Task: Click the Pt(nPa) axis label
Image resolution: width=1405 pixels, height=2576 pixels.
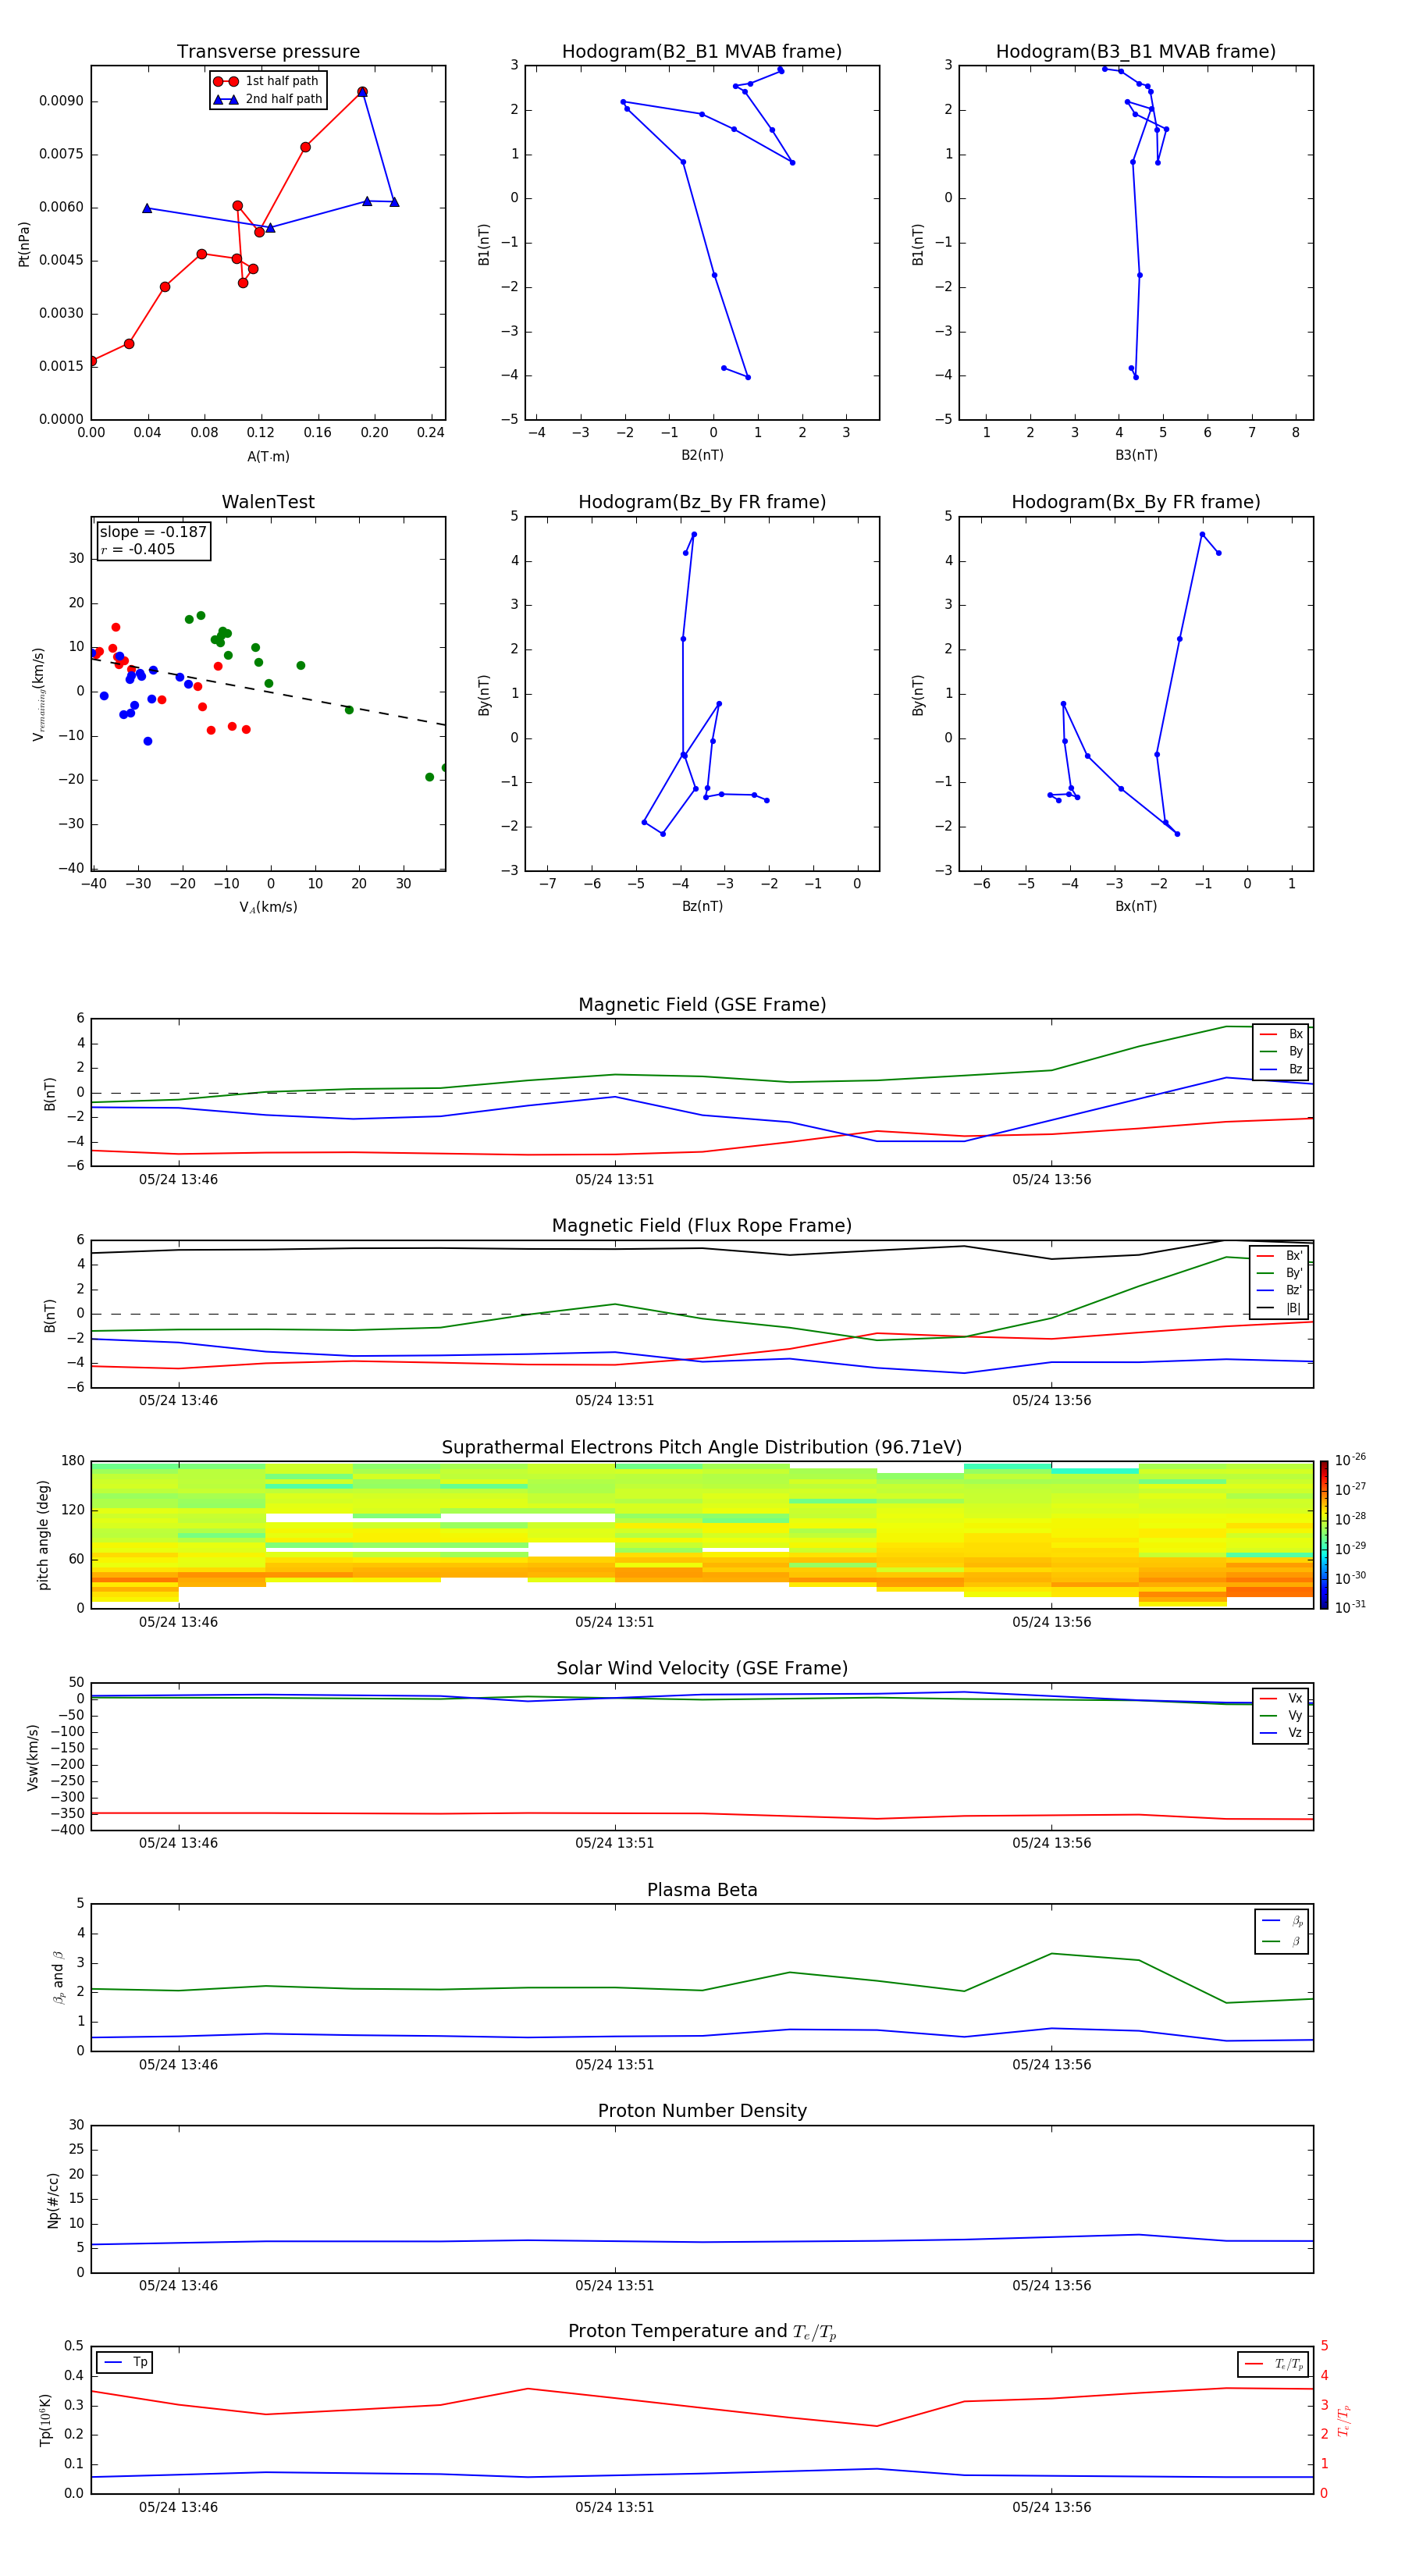Action: 24,244
